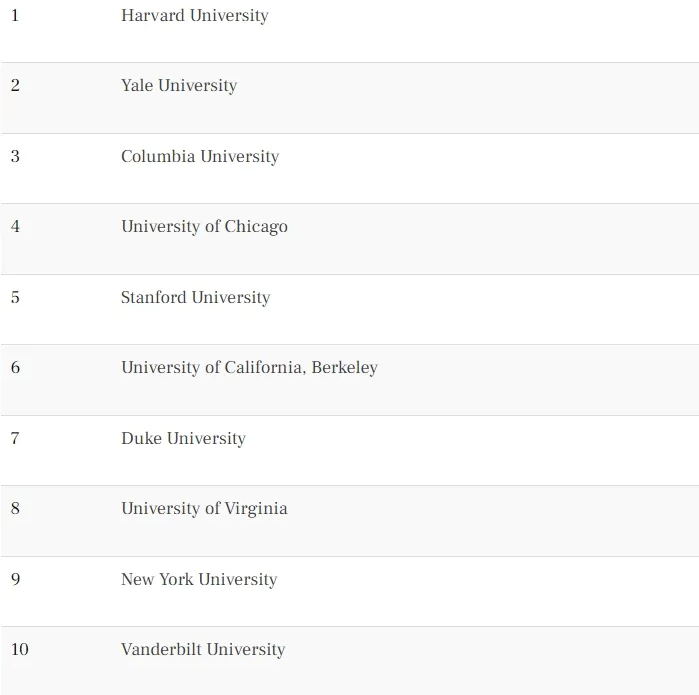Screen dimensions: 699x695
Task: Click the Stanford University text
Action: tap(195, 298)
